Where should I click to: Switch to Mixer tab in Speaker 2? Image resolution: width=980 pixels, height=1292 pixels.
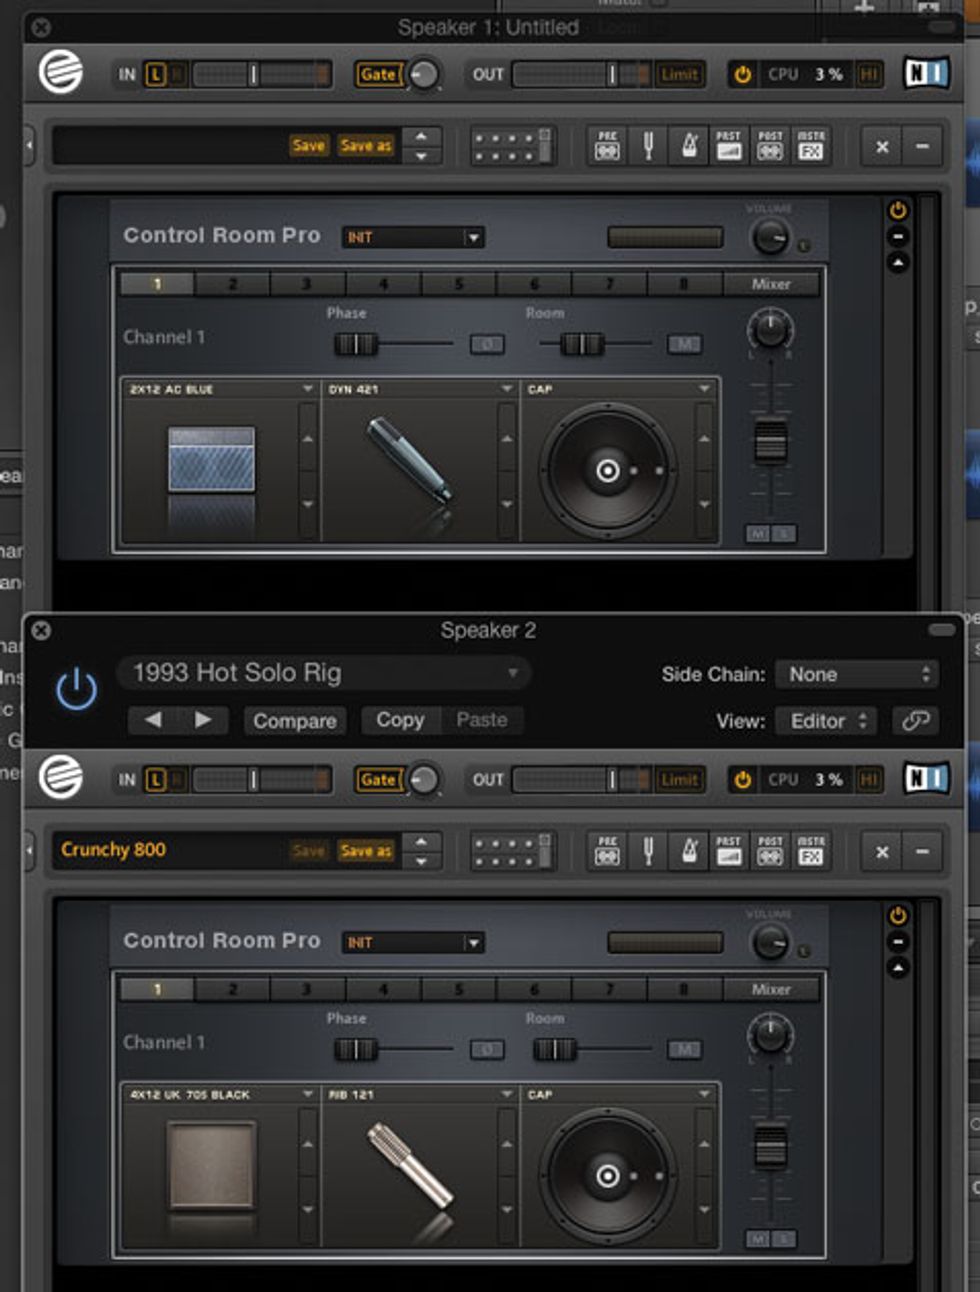tap(771, 989)
